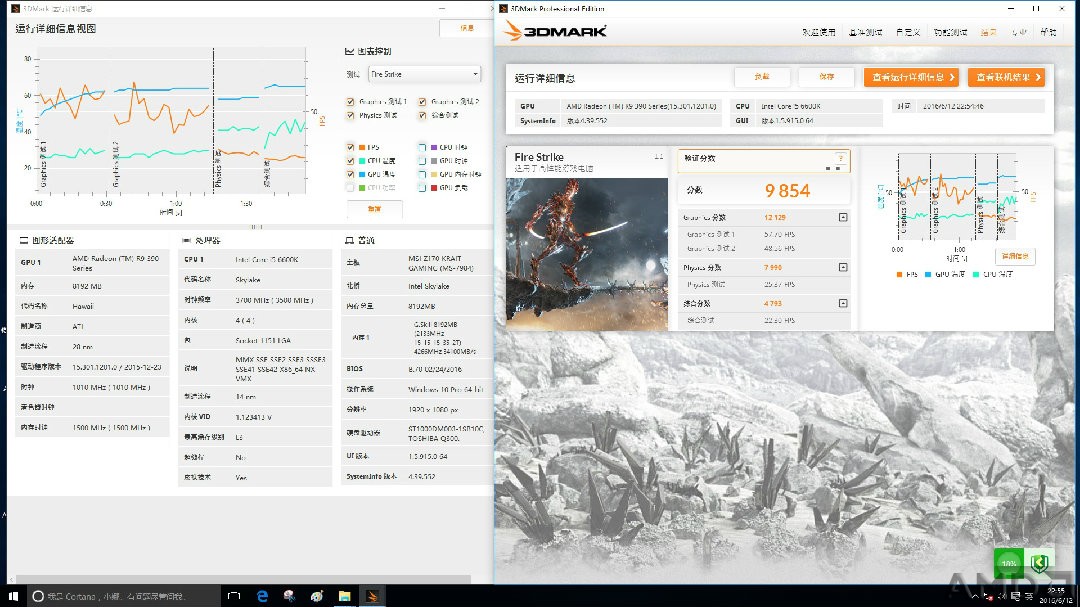
Task: Collapse the Physics score 7 990 section
Action: point(843,267)
